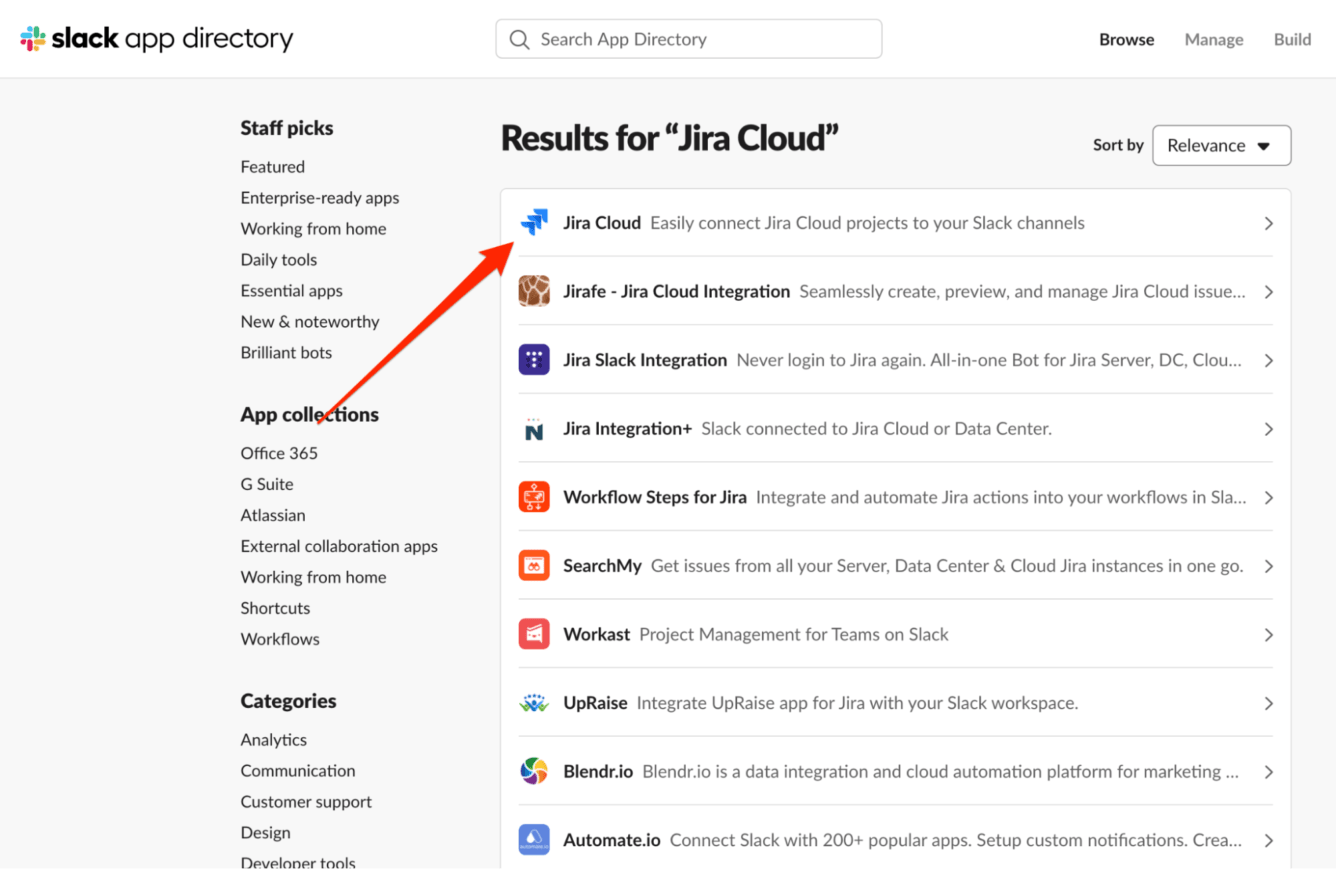Select the Browse tab in header
This screenshot has height=869, width=1336.
(1126, 40)
